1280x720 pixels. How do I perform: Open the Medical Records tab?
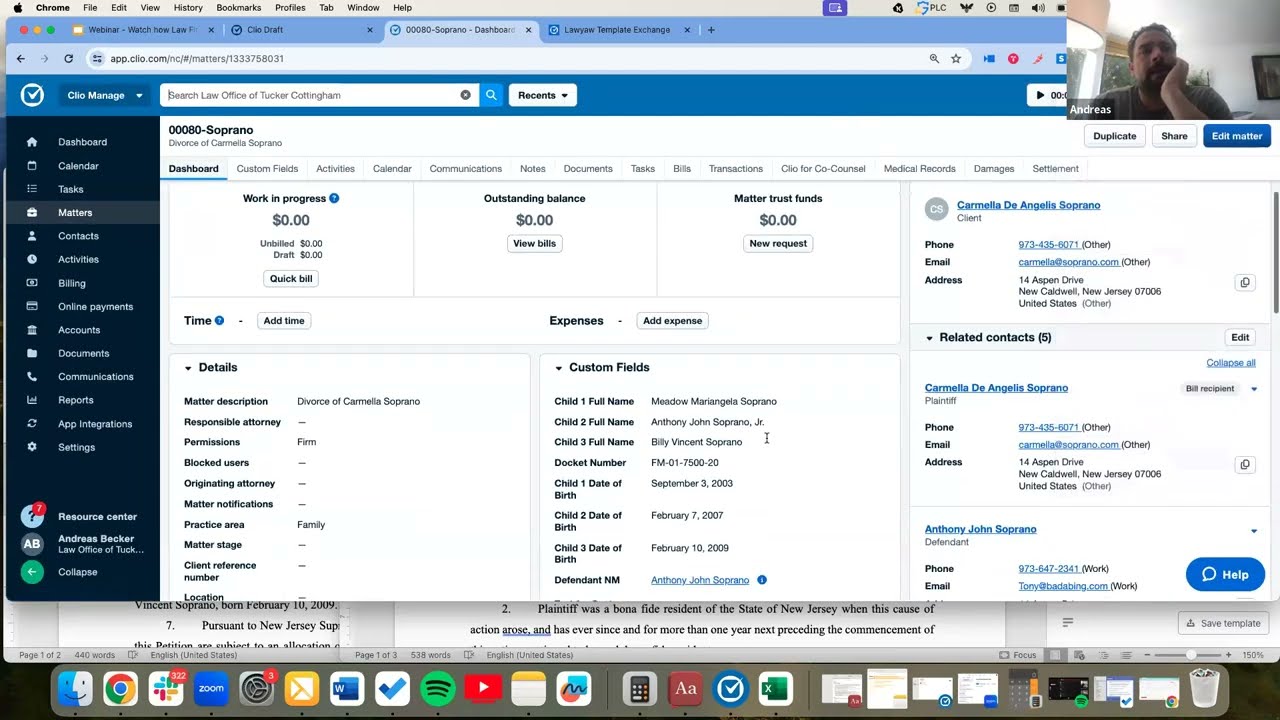pyautogui.click(x=919, y=169)
